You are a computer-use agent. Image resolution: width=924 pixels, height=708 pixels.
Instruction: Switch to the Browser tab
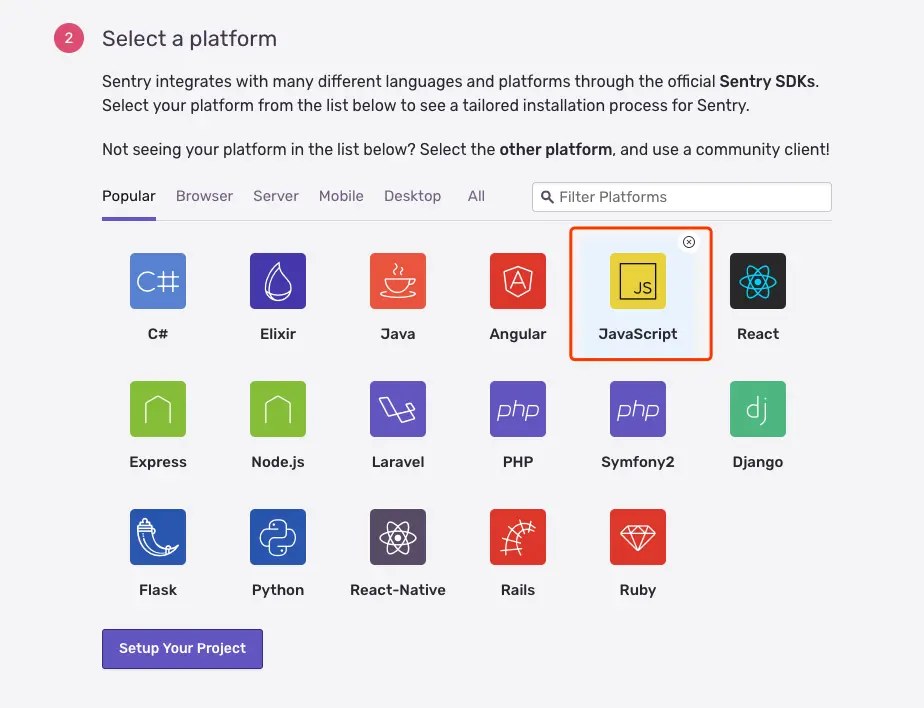pos(204,196)
